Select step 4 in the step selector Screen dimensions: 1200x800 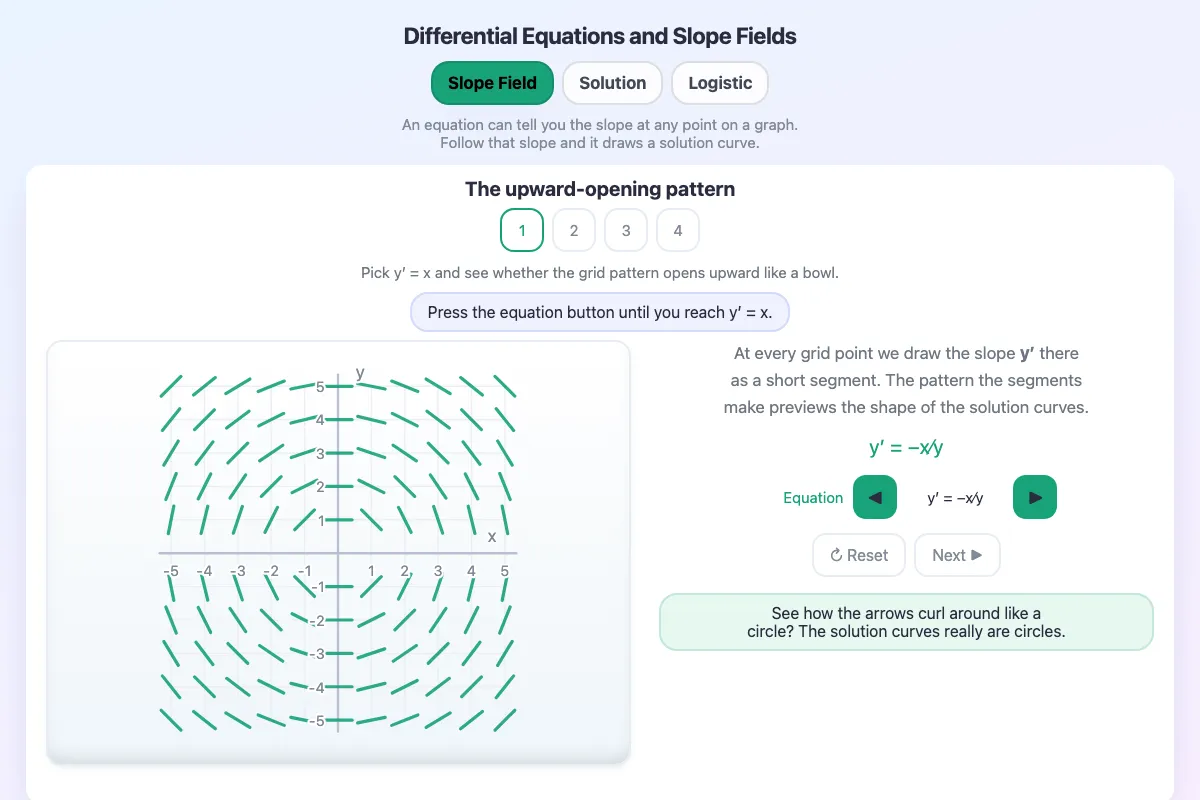tap(678, 230)
